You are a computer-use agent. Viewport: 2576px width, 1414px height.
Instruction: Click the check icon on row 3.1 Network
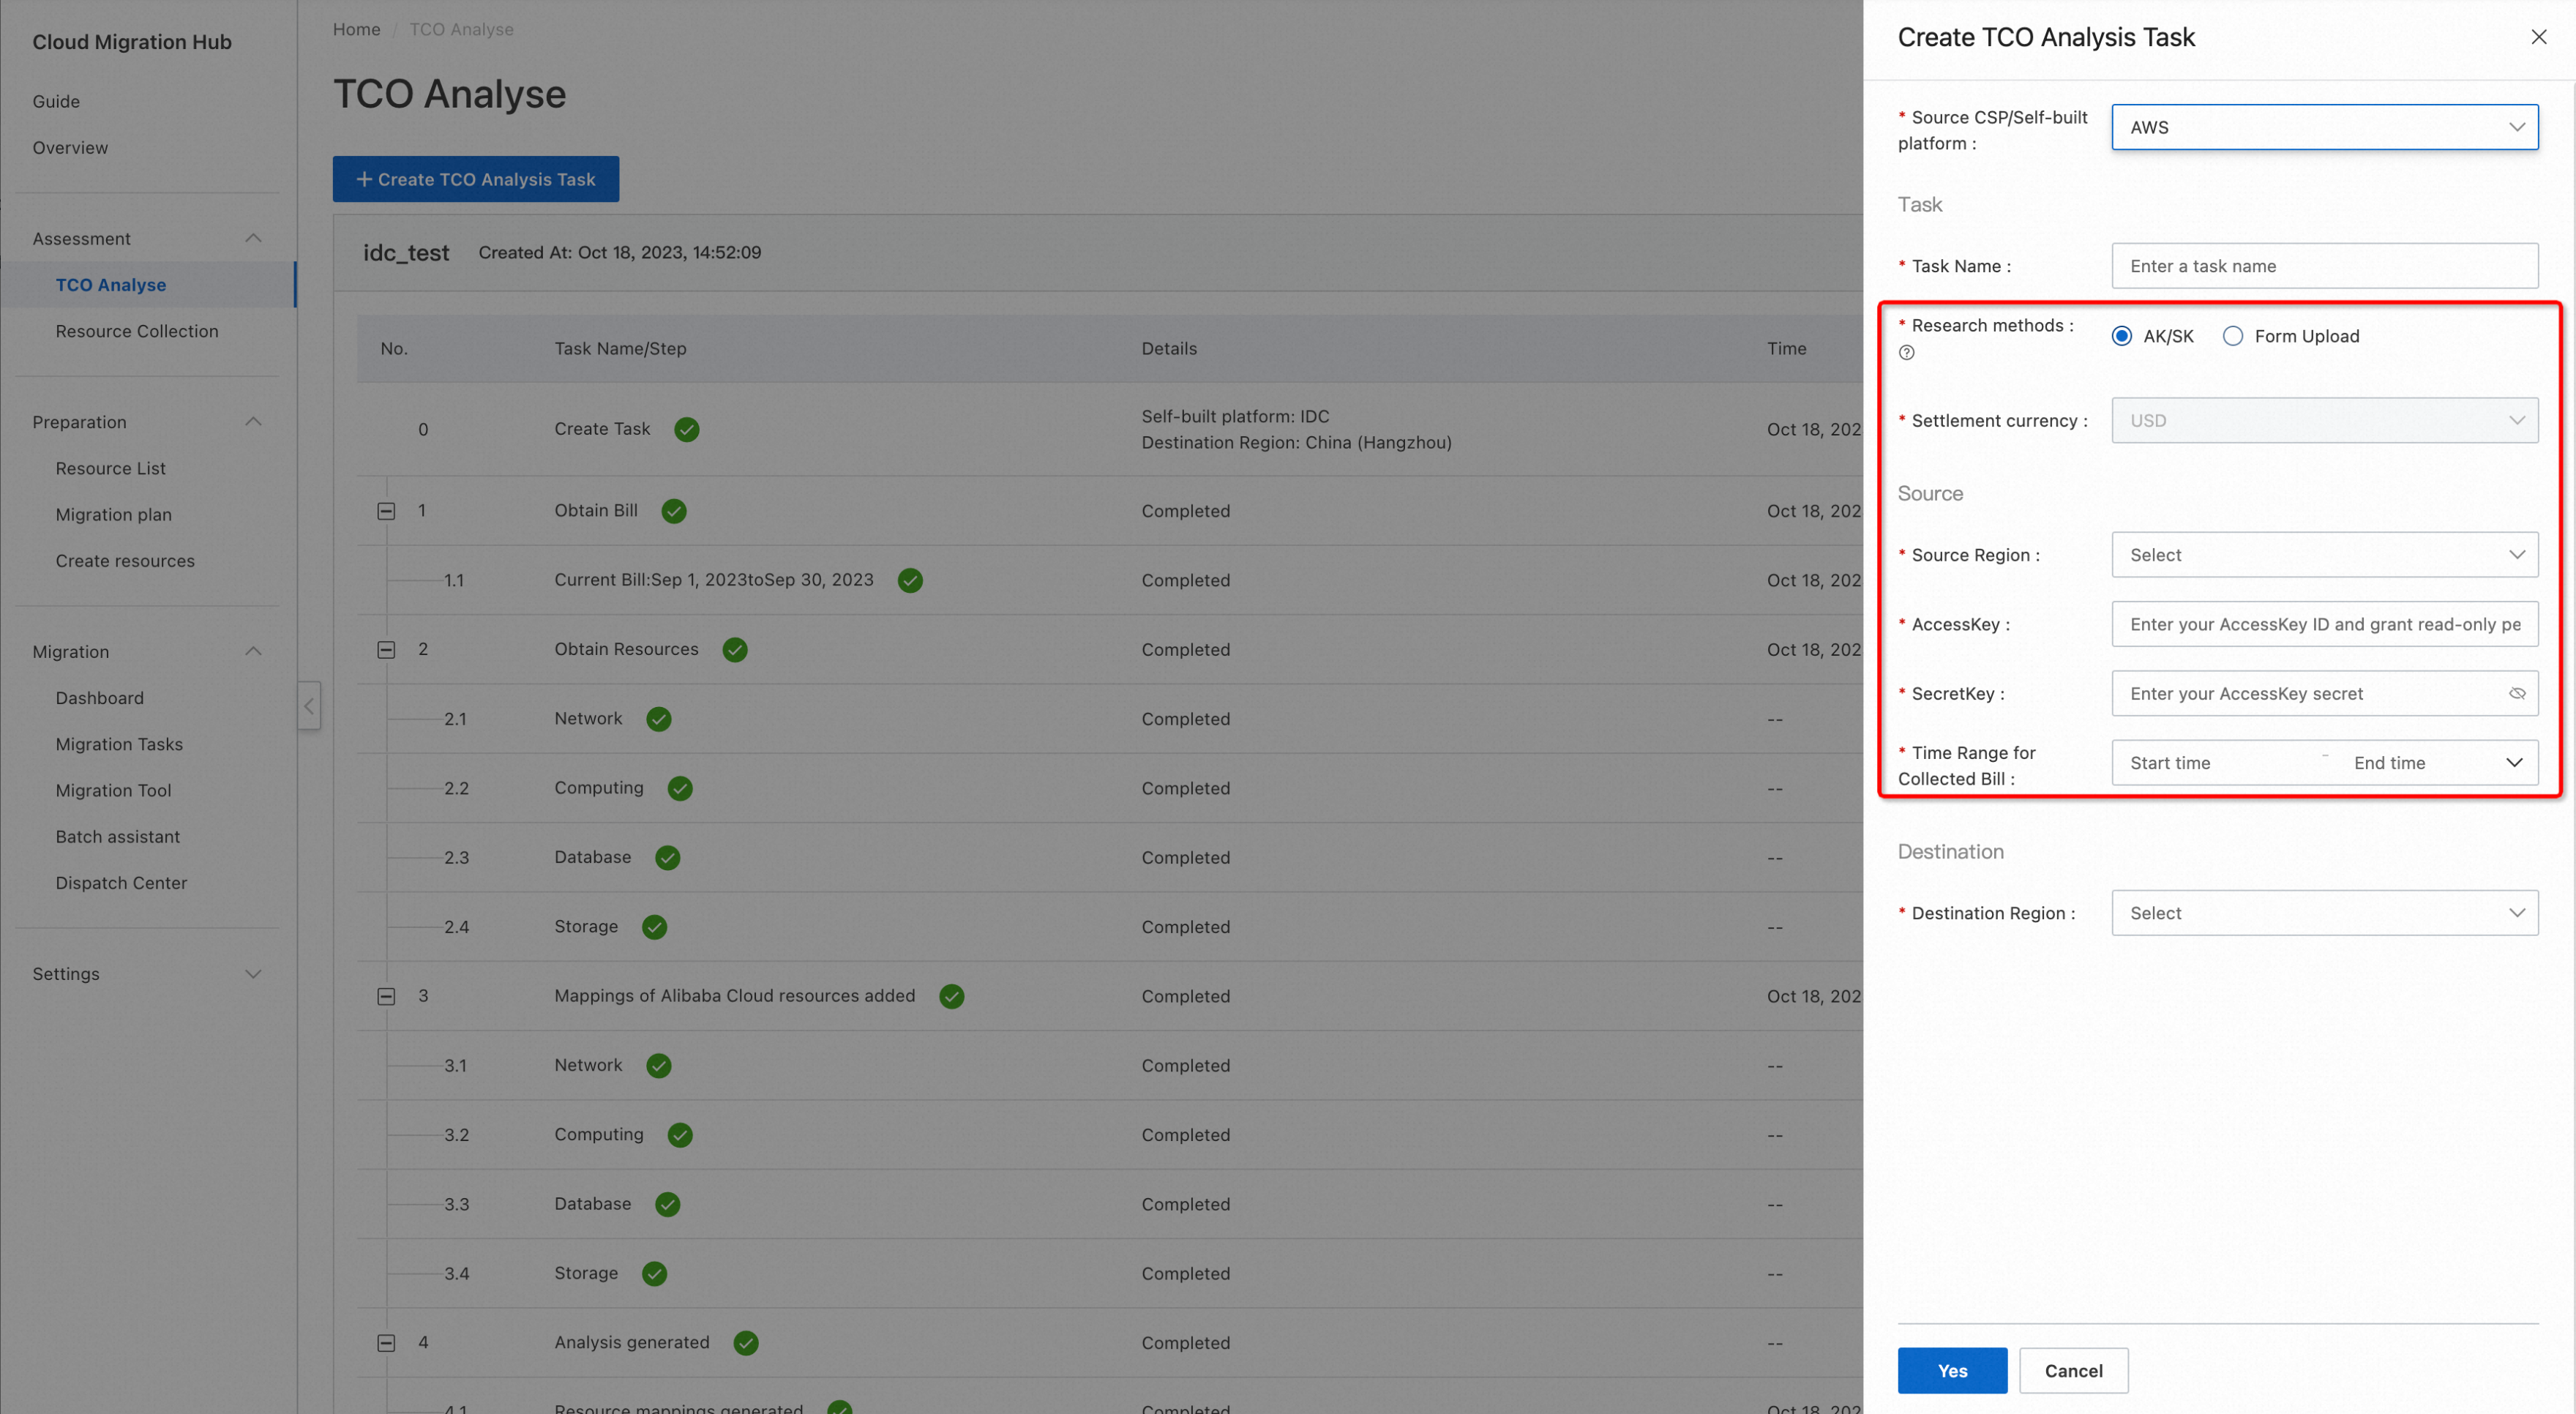[x=659, y=1066]
